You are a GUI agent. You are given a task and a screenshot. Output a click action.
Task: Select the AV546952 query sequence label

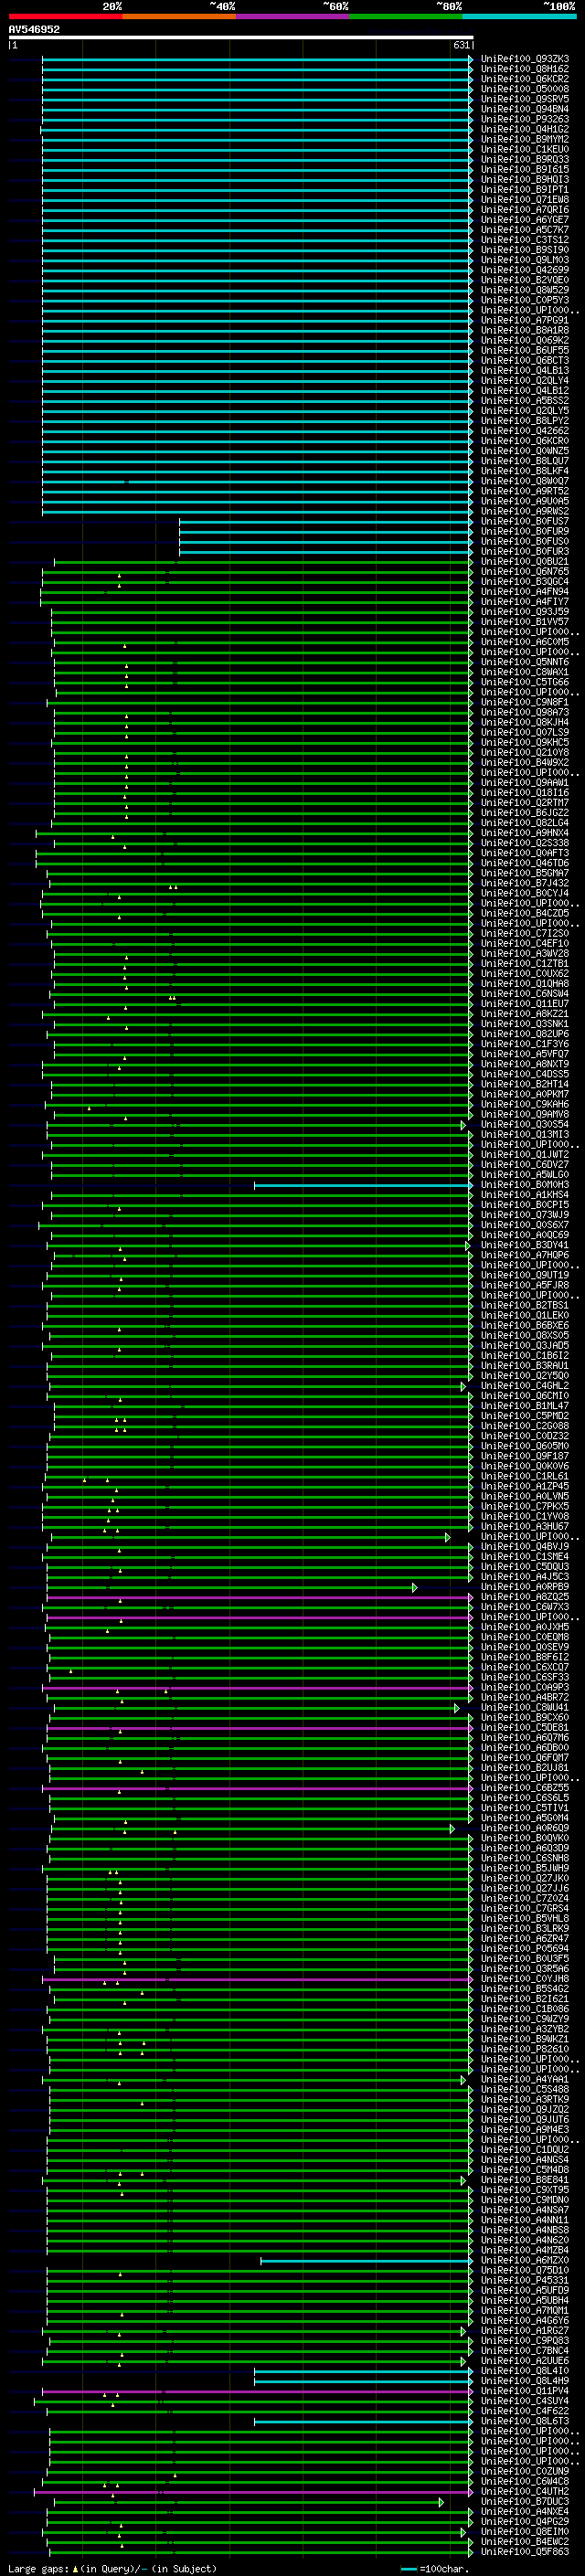click(x=34, y=29)
